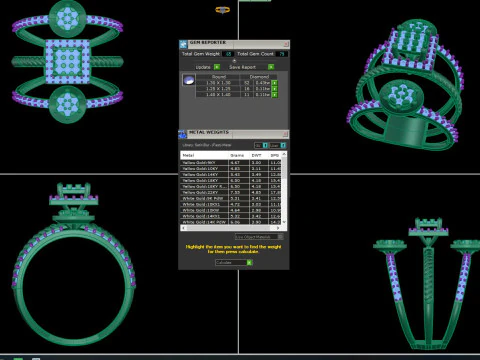Close the Metal Weights panel
480x360 pixels.
[x=285, y=134]
